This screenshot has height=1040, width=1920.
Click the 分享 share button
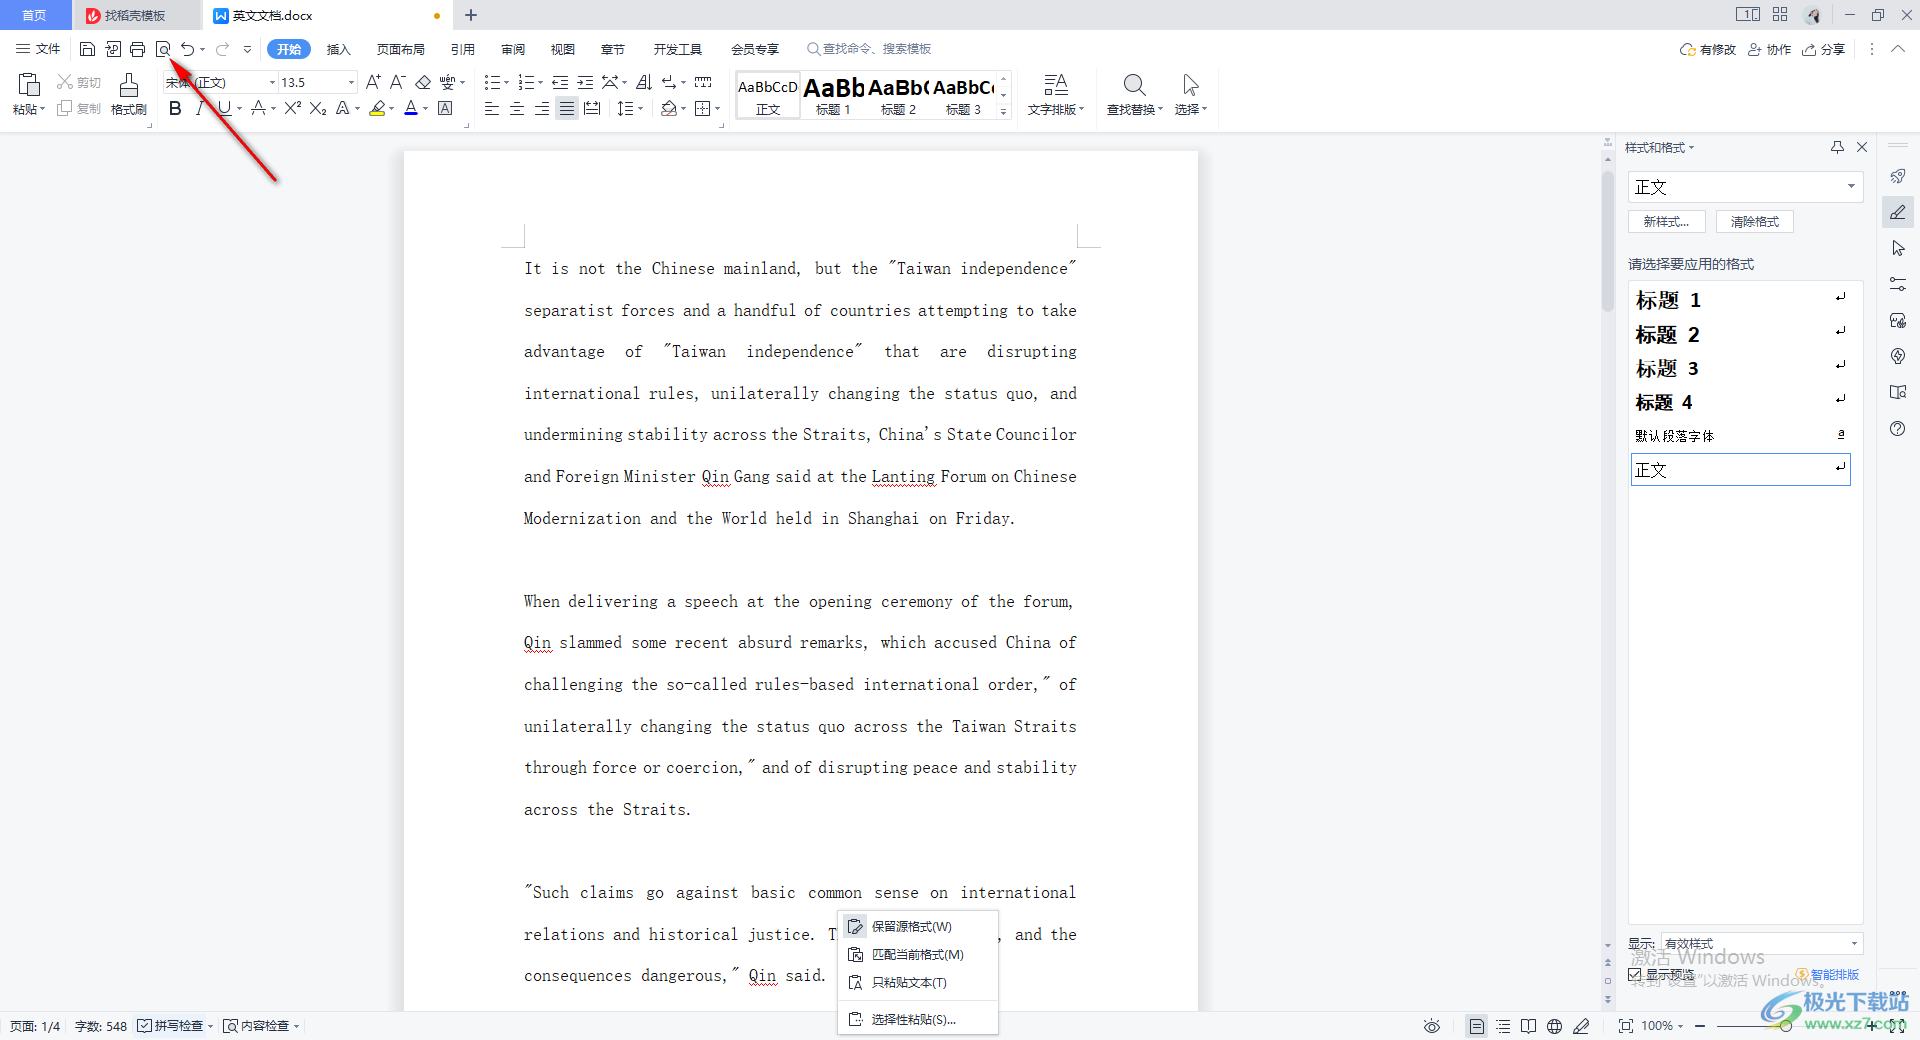(1823, 49)
